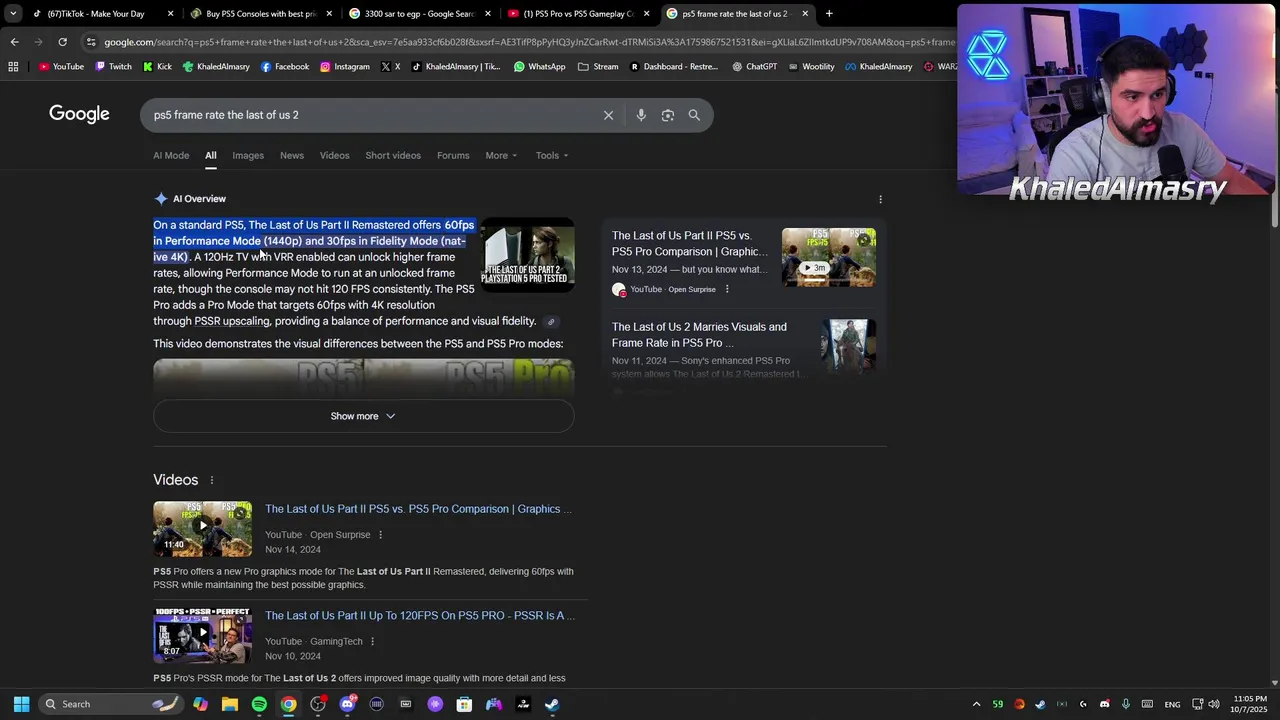Open three-dot menu beside GamingTech source

(372, 642)
